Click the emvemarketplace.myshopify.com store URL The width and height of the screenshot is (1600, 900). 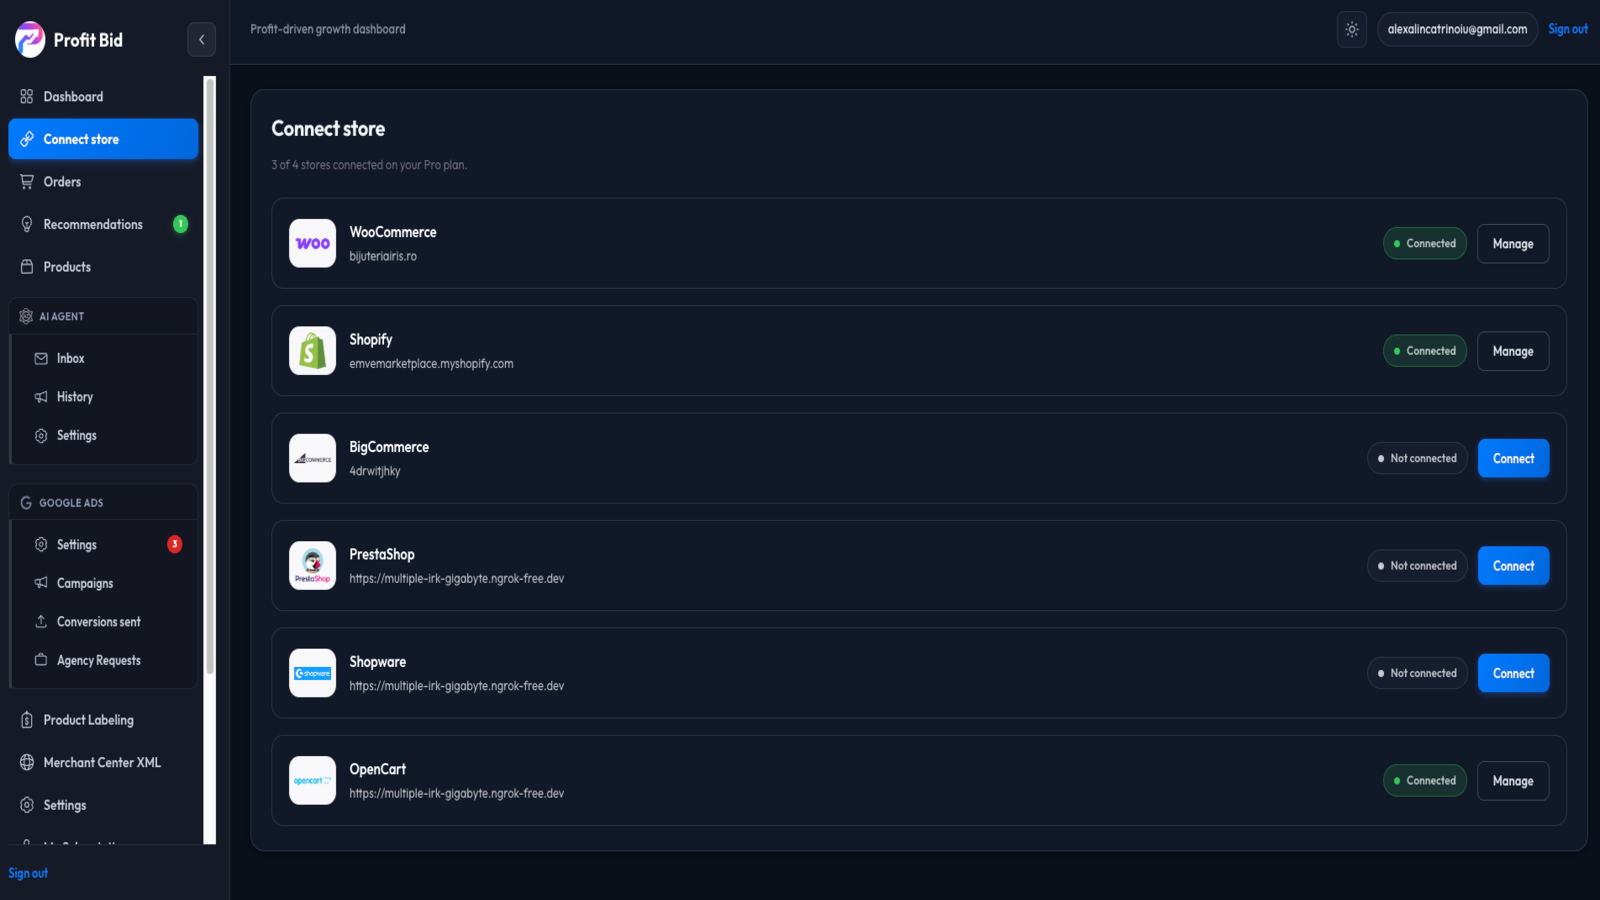click(x=431, y=364)
